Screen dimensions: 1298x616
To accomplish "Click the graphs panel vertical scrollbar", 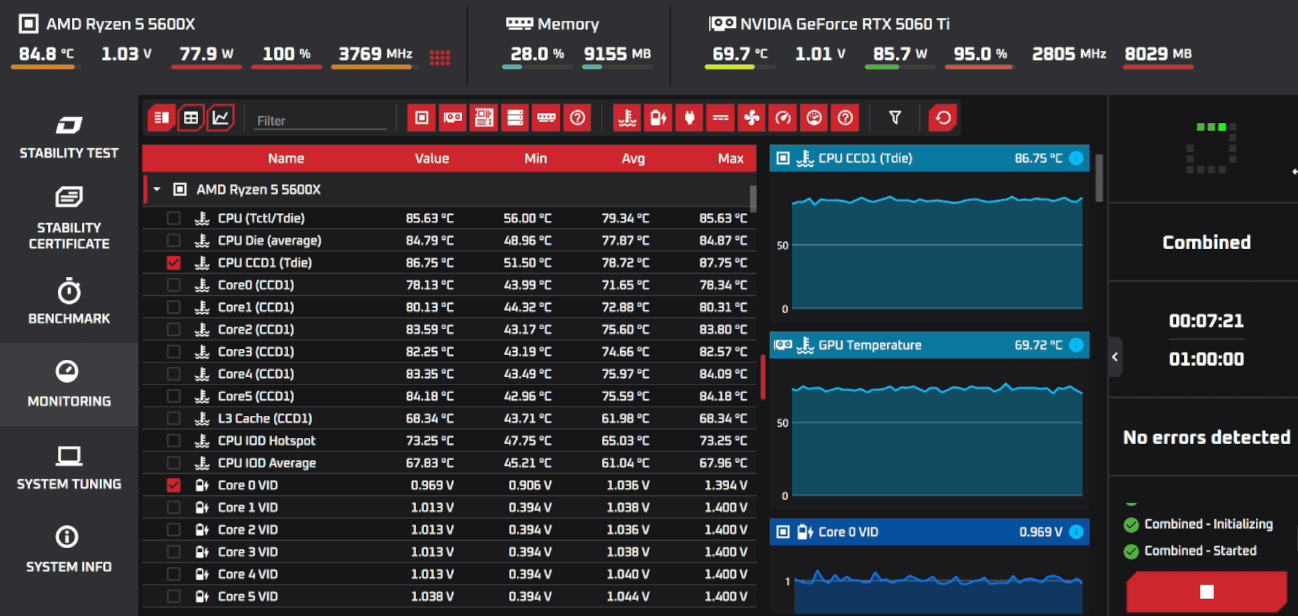I will (1100, 177).
